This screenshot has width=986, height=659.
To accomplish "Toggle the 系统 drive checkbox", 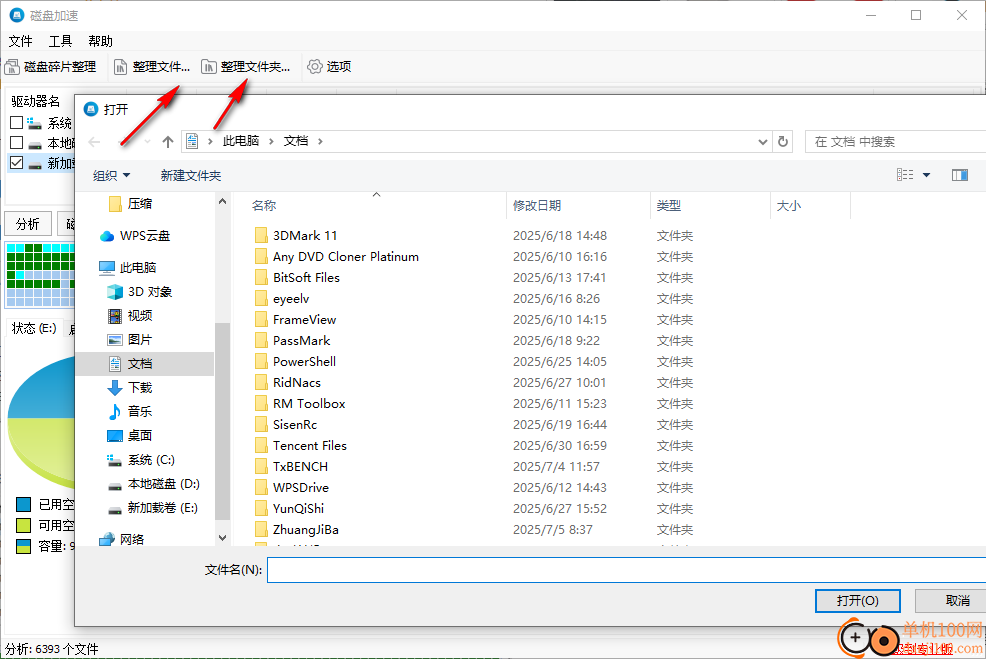I will pos(17,123).
